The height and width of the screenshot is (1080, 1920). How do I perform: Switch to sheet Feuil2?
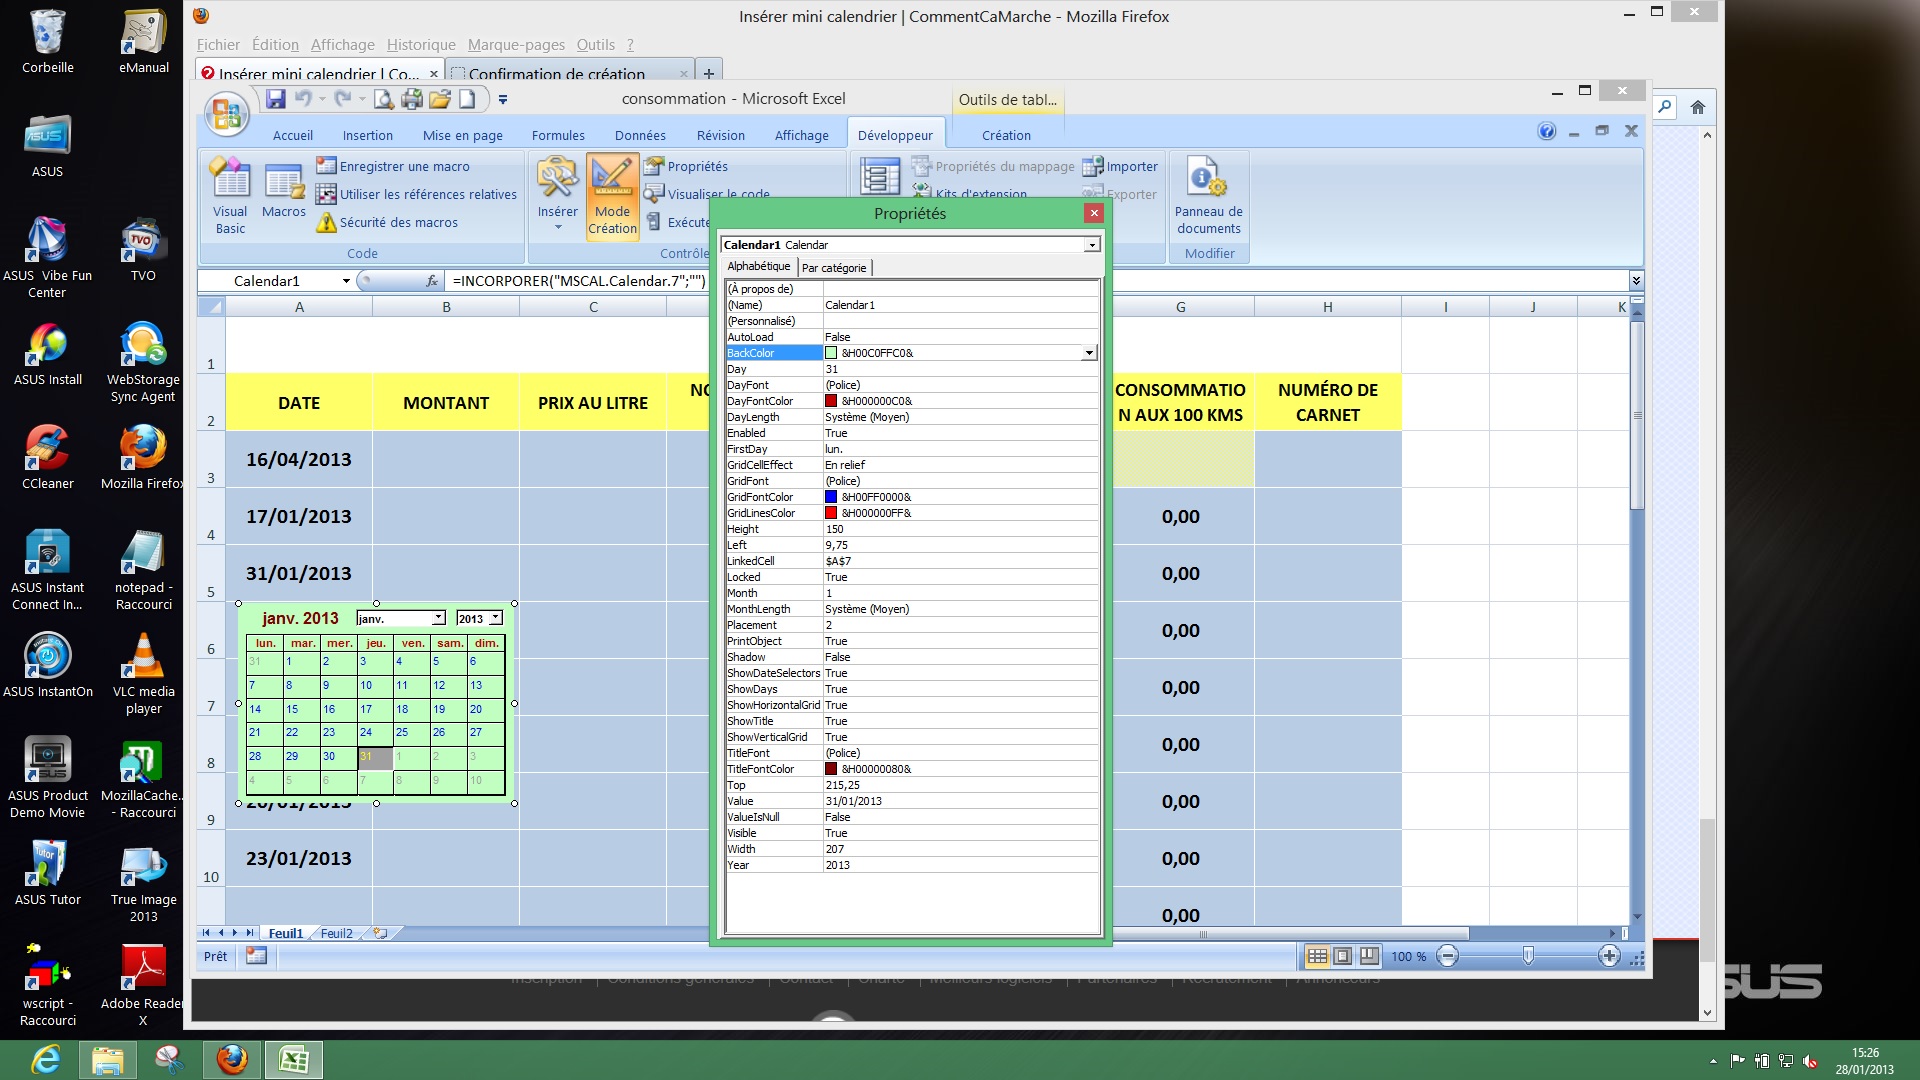[336, 933]
